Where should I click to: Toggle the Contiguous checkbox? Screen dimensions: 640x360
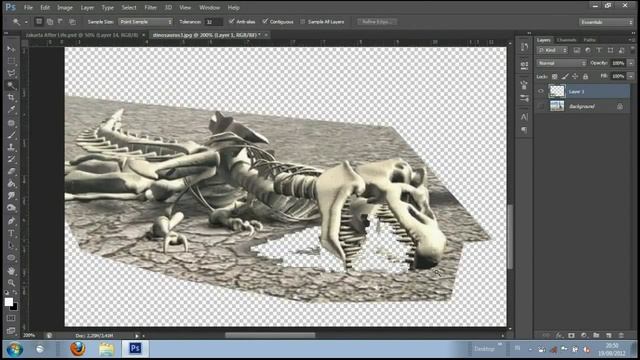(265, 21)
